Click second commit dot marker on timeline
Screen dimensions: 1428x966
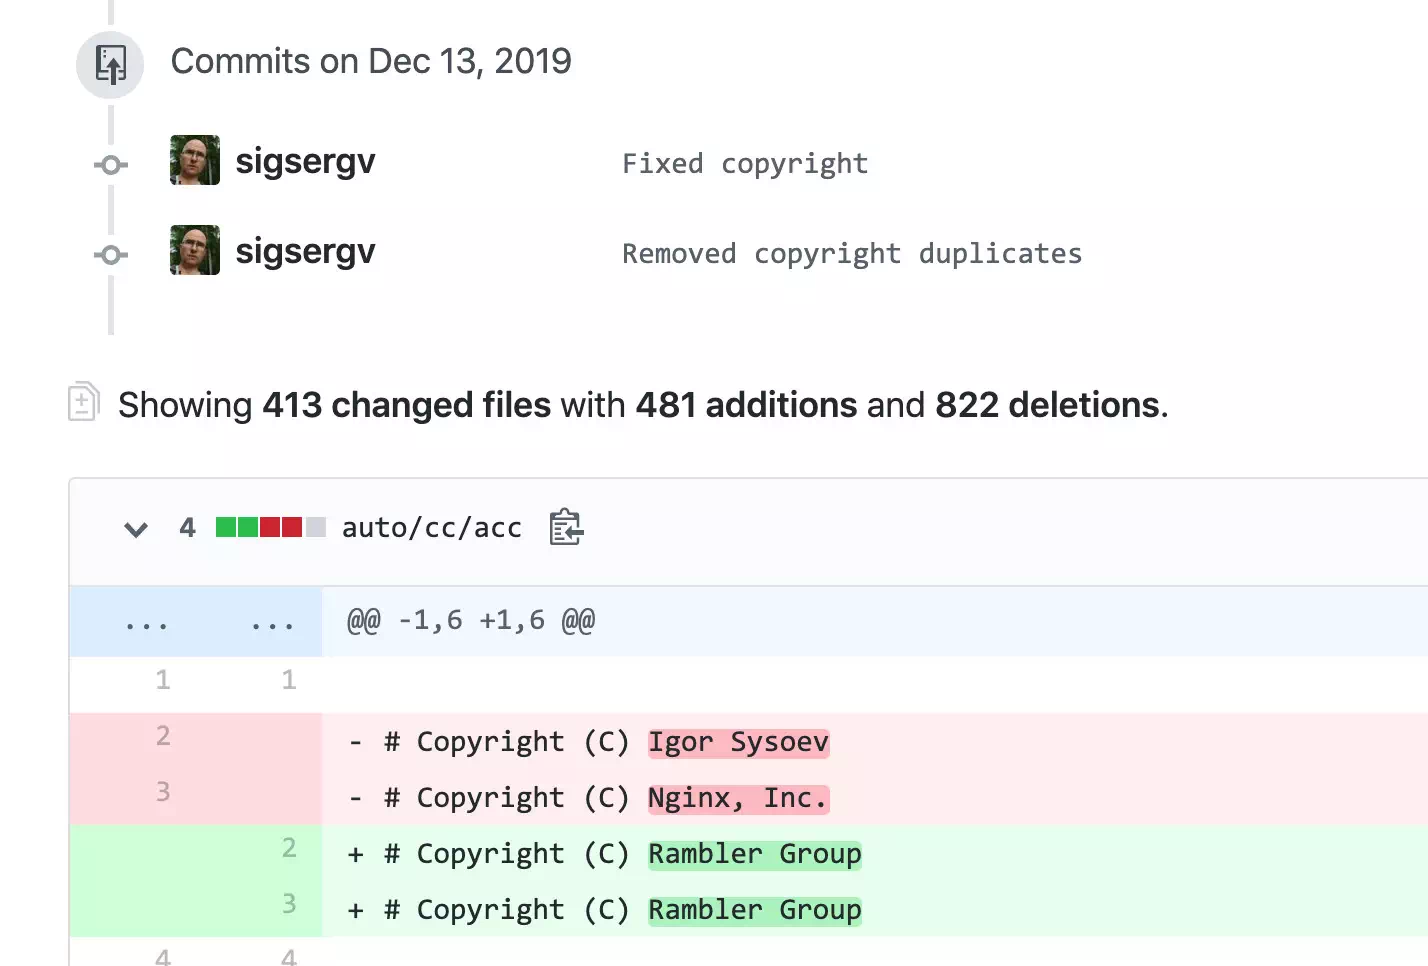[110, 255]
